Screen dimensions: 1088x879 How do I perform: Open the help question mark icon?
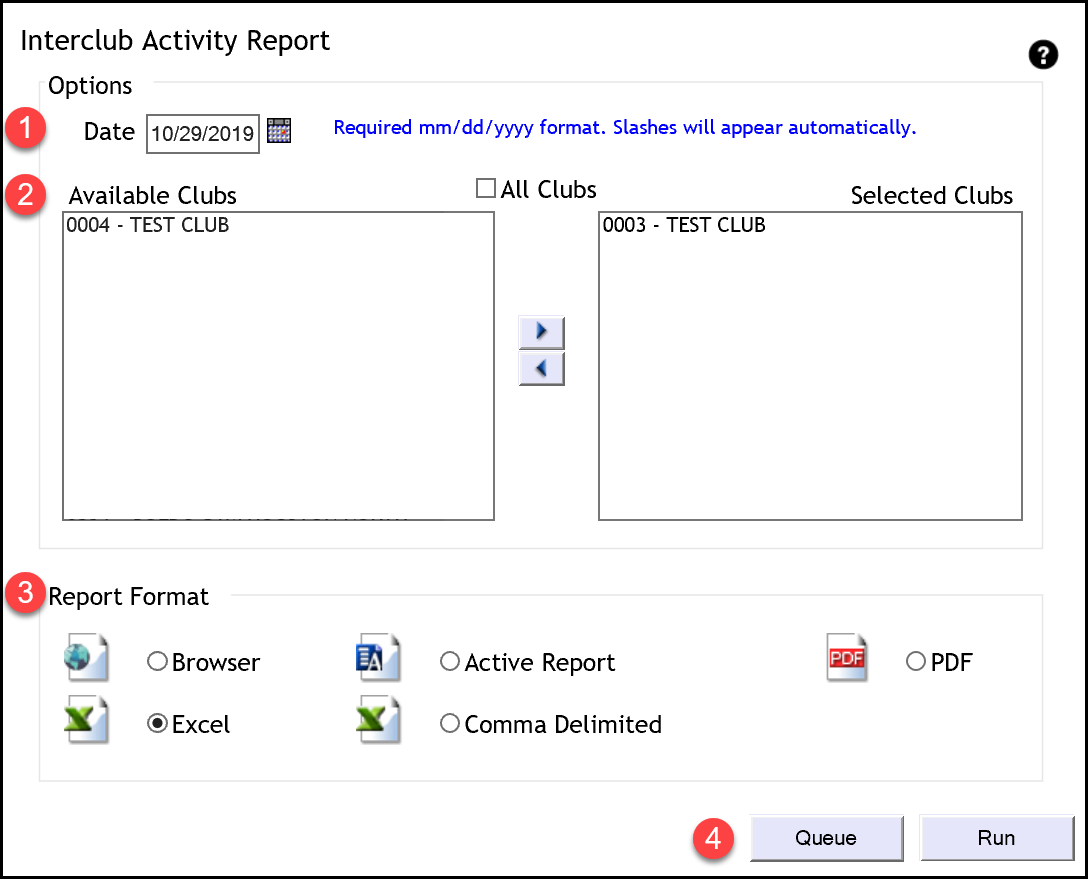[x=1043, y=55]
